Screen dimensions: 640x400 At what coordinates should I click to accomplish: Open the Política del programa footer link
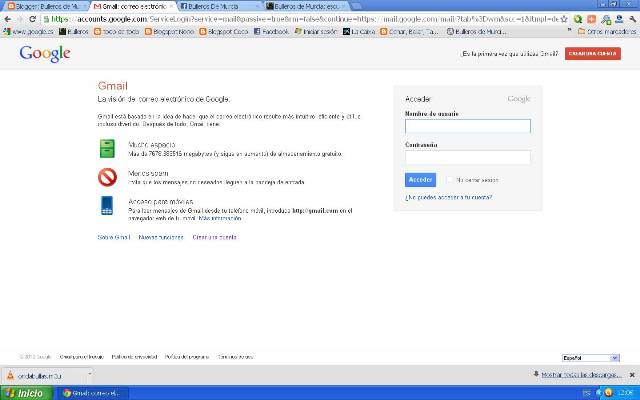pyautogui.click(x=187, y=357)
